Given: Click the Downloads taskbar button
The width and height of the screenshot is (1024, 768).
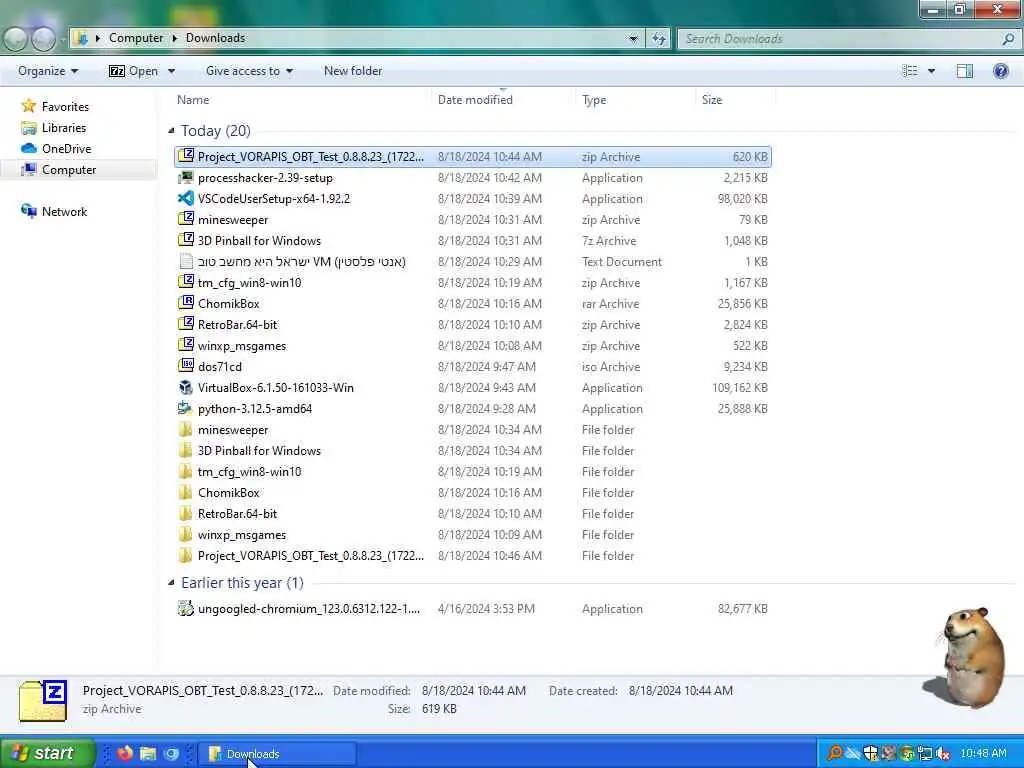Looking at the screenshot, I should (x=277, y=754).
